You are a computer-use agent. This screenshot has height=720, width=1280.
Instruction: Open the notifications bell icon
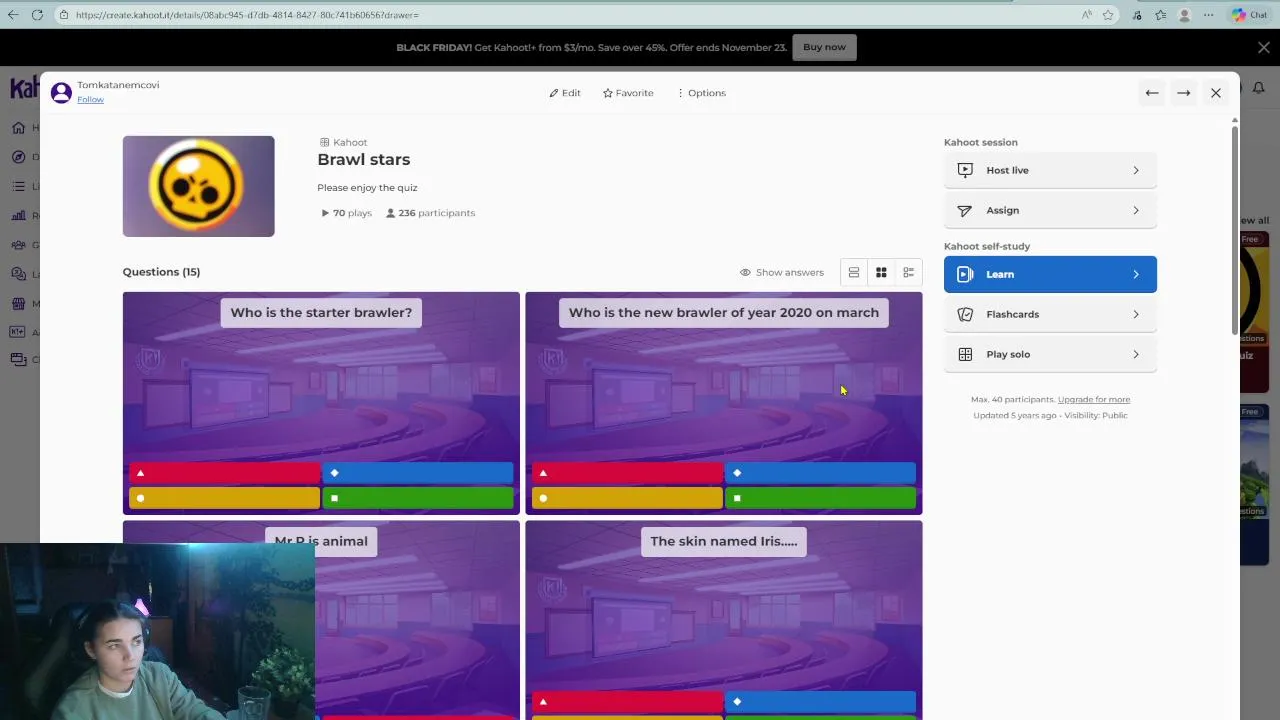coord(1259,88)
